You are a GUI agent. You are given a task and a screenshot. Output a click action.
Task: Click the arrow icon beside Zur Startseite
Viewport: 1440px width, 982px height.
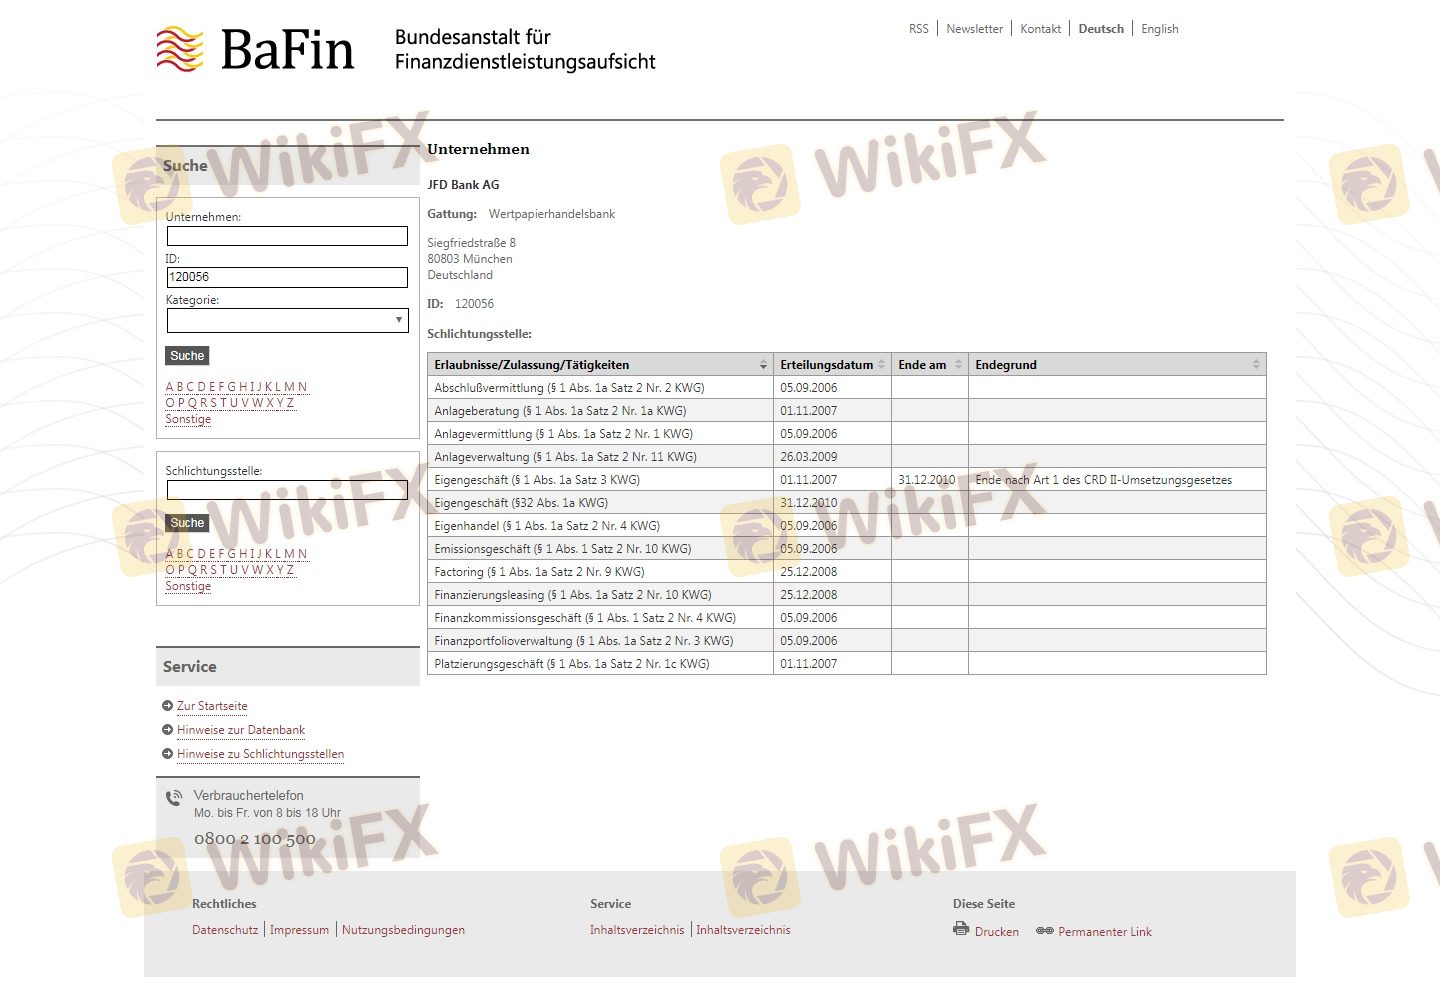pyautogui.click(x=168, y=706)
